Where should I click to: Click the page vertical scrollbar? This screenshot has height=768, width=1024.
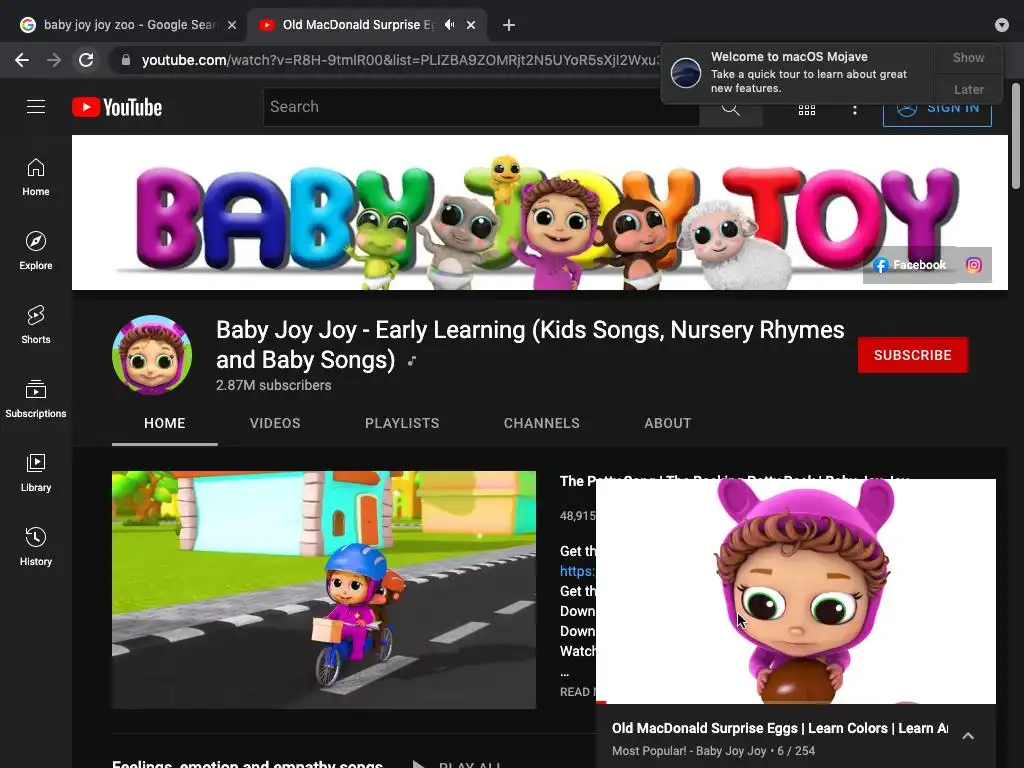tap(1016, 136)
